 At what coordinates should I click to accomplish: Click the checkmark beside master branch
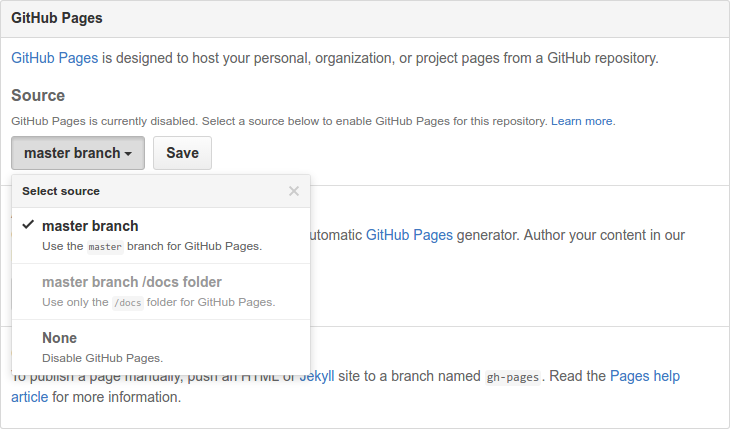pyautogui.click(x=27, y=225)
